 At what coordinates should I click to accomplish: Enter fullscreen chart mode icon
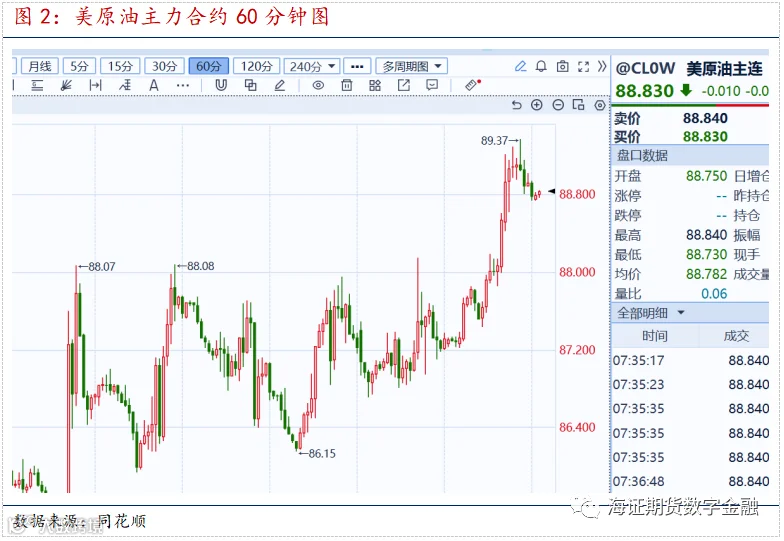[583, 66]
